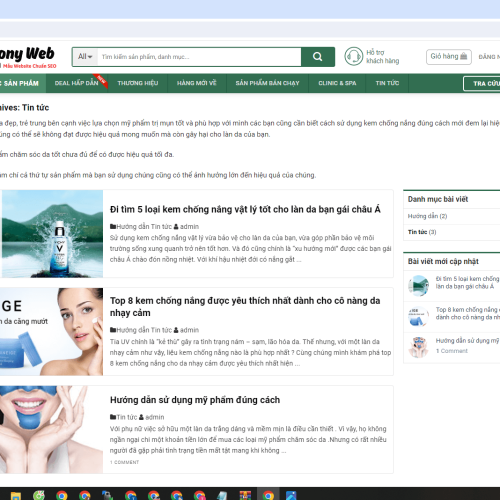This screenshot has width=500, height=500.
Task: Open article Đi tìm 5 loại kem chống nắng
Action: click(245, 209)
